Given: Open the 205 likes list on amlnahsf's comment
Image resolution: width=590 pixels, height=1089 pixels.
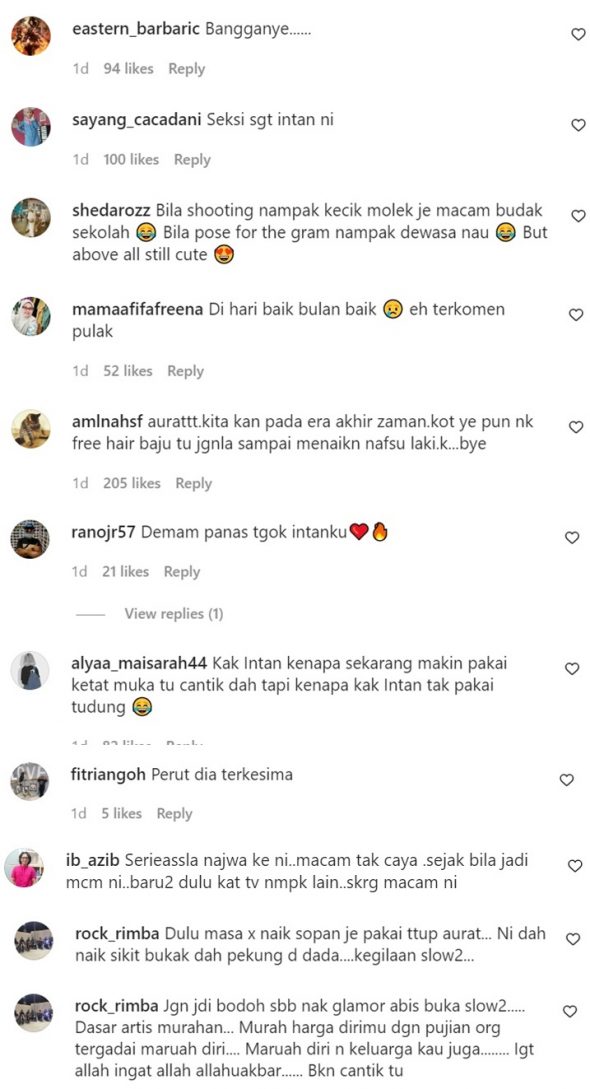Looking at the screenshot, I should [x=132, y=483].
